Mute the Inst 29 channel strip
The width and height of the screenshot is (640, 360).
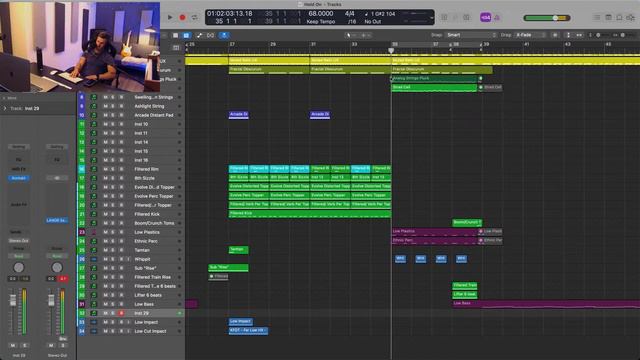pos(13,345)
